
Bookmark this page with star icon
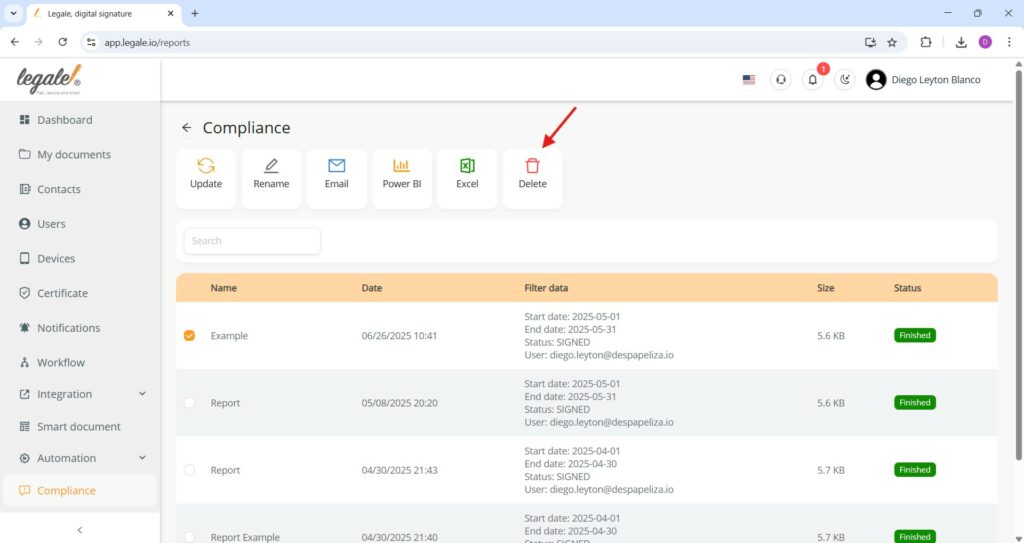[892, 42]
